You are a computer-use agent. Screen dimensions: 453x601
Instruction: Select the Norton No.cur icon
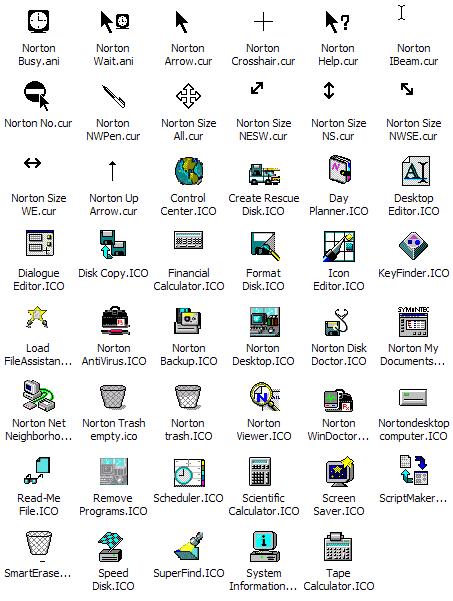pos(37,95)
